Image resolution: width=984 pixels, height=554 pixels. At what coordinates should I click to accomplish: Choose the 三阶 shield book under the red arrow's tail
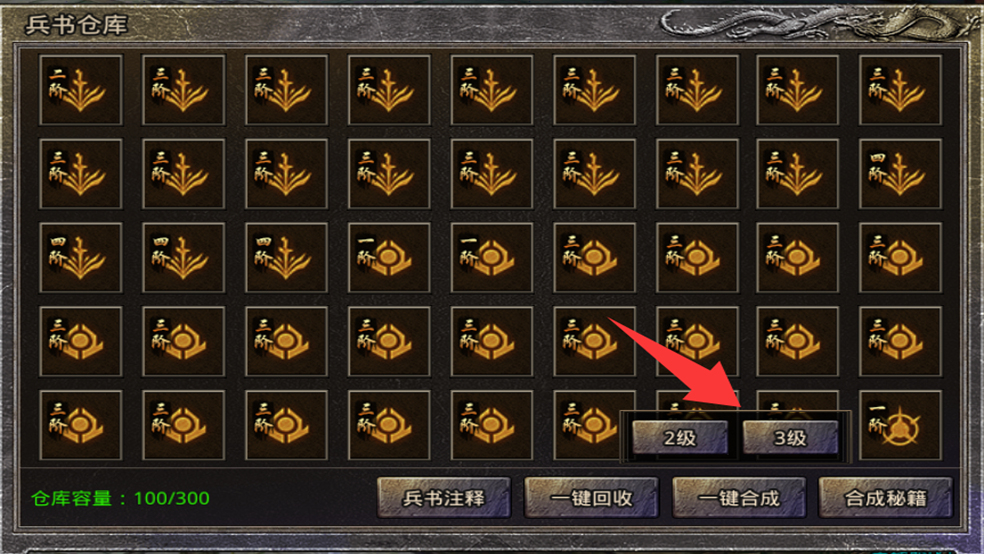coord(594,341)
